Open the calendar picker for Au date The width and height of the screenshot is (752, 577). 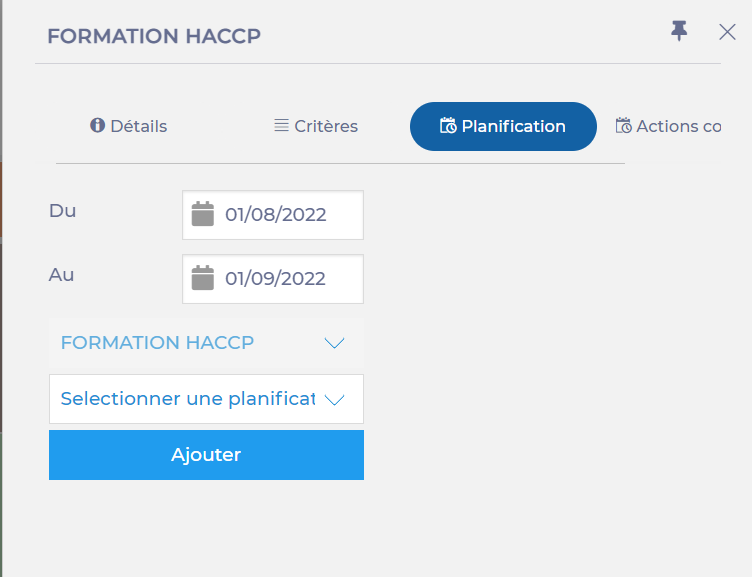[x=203, y=278]
